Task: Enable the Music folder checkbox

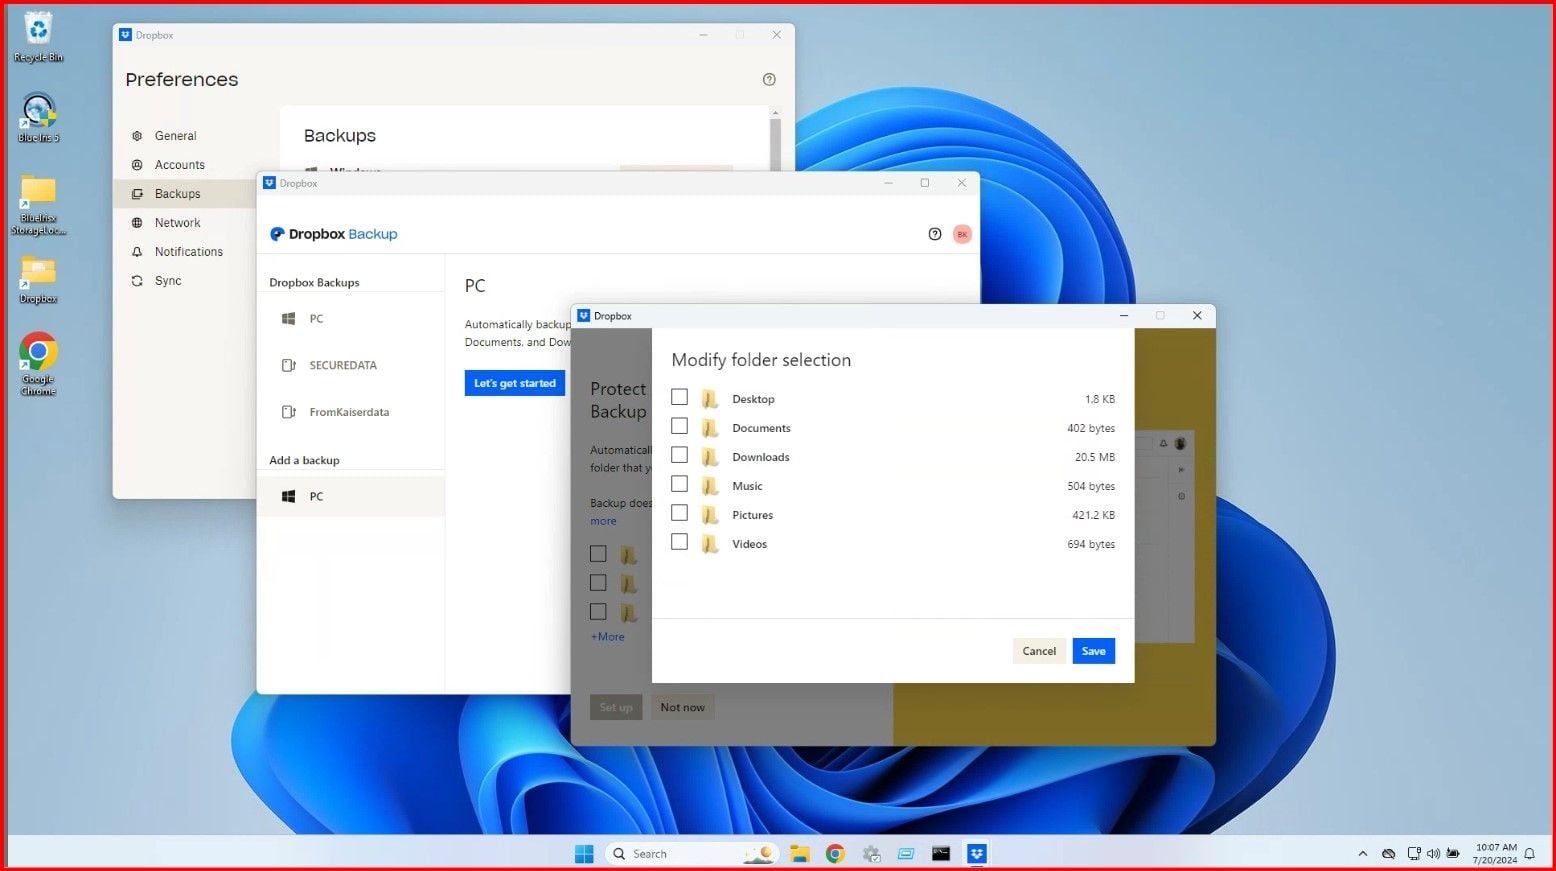Action: [680, 484]
